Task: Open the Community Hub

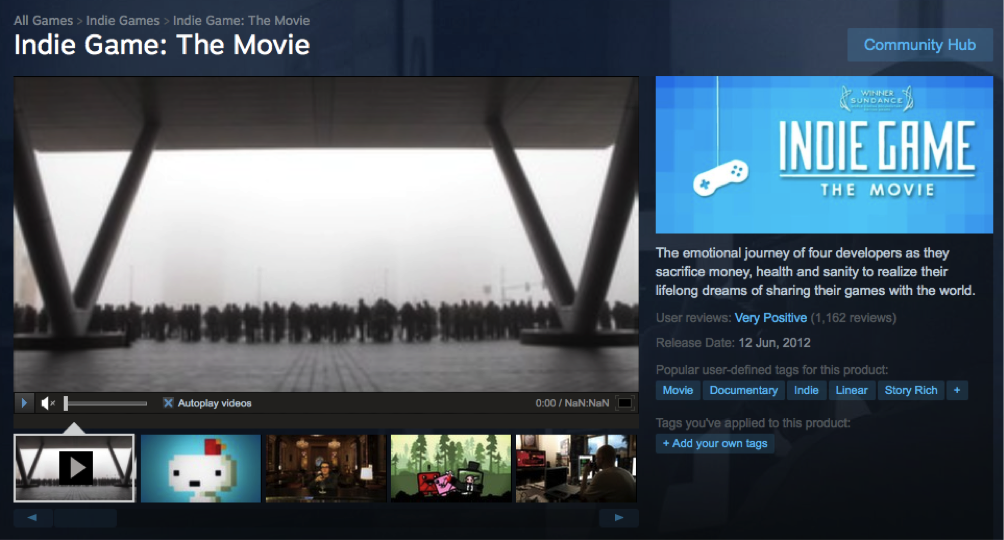Action: point(919,45)
